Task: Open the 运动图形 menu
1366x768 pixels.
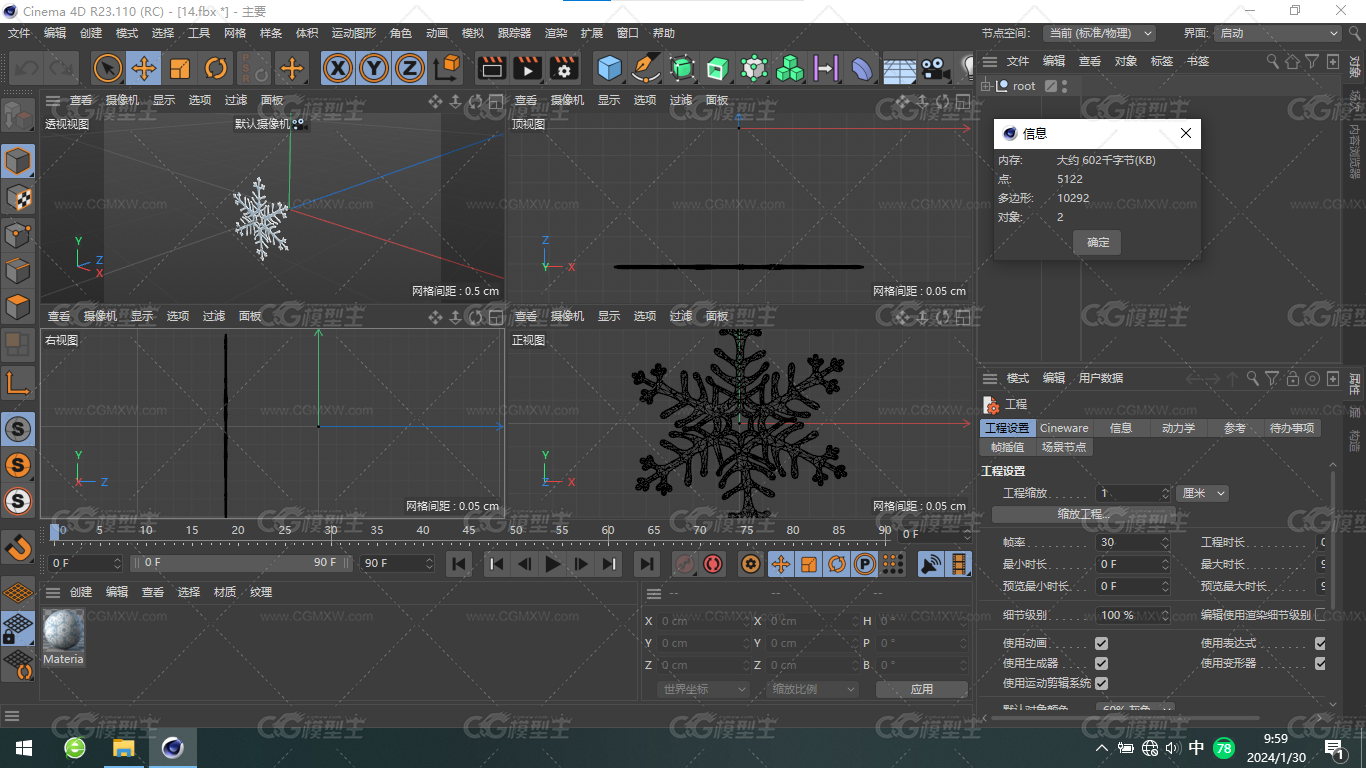Action: pos(354,33)
